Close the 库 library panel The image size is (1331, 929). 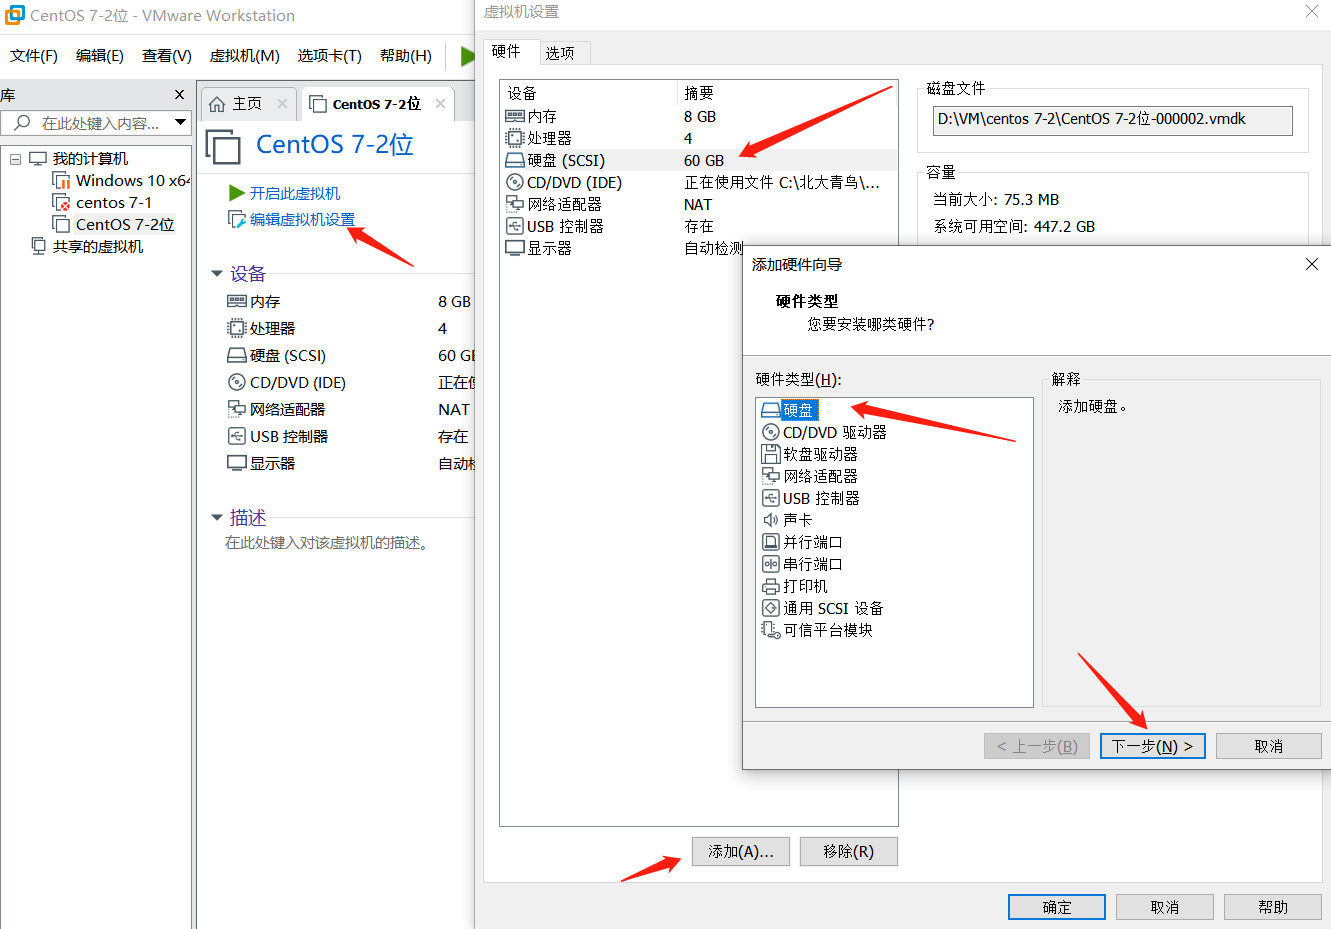point(179,94)
